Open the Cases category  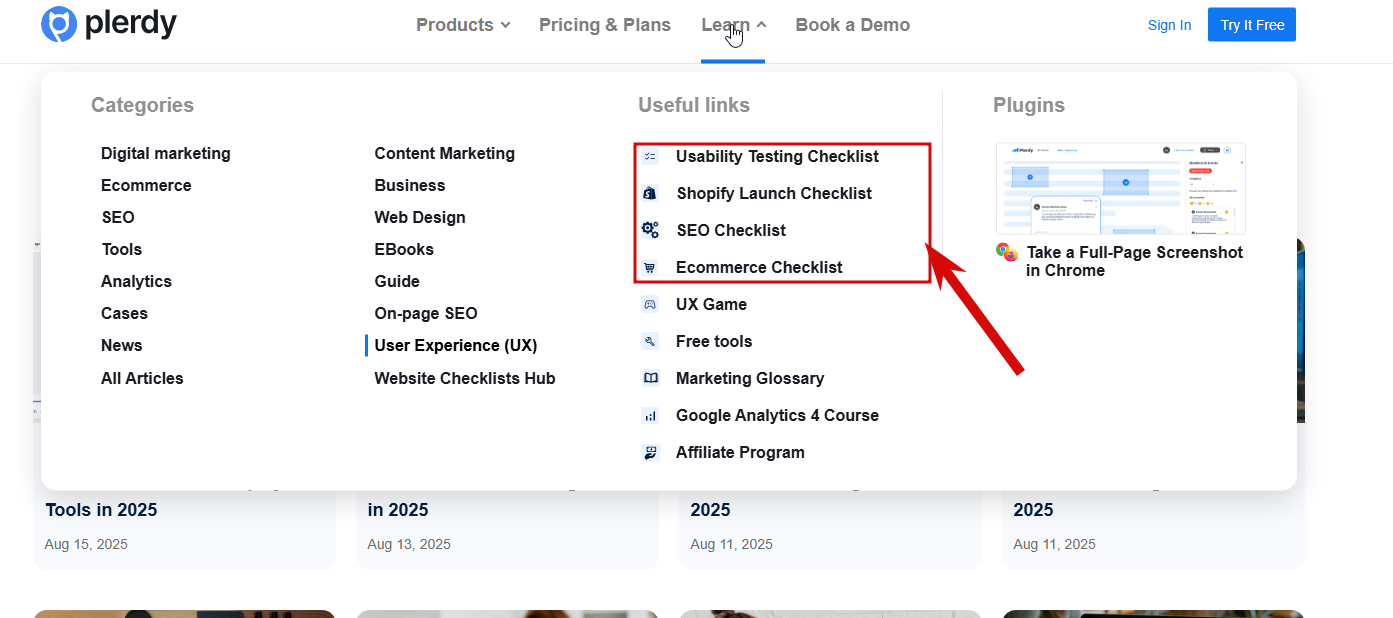click(124, 313)
